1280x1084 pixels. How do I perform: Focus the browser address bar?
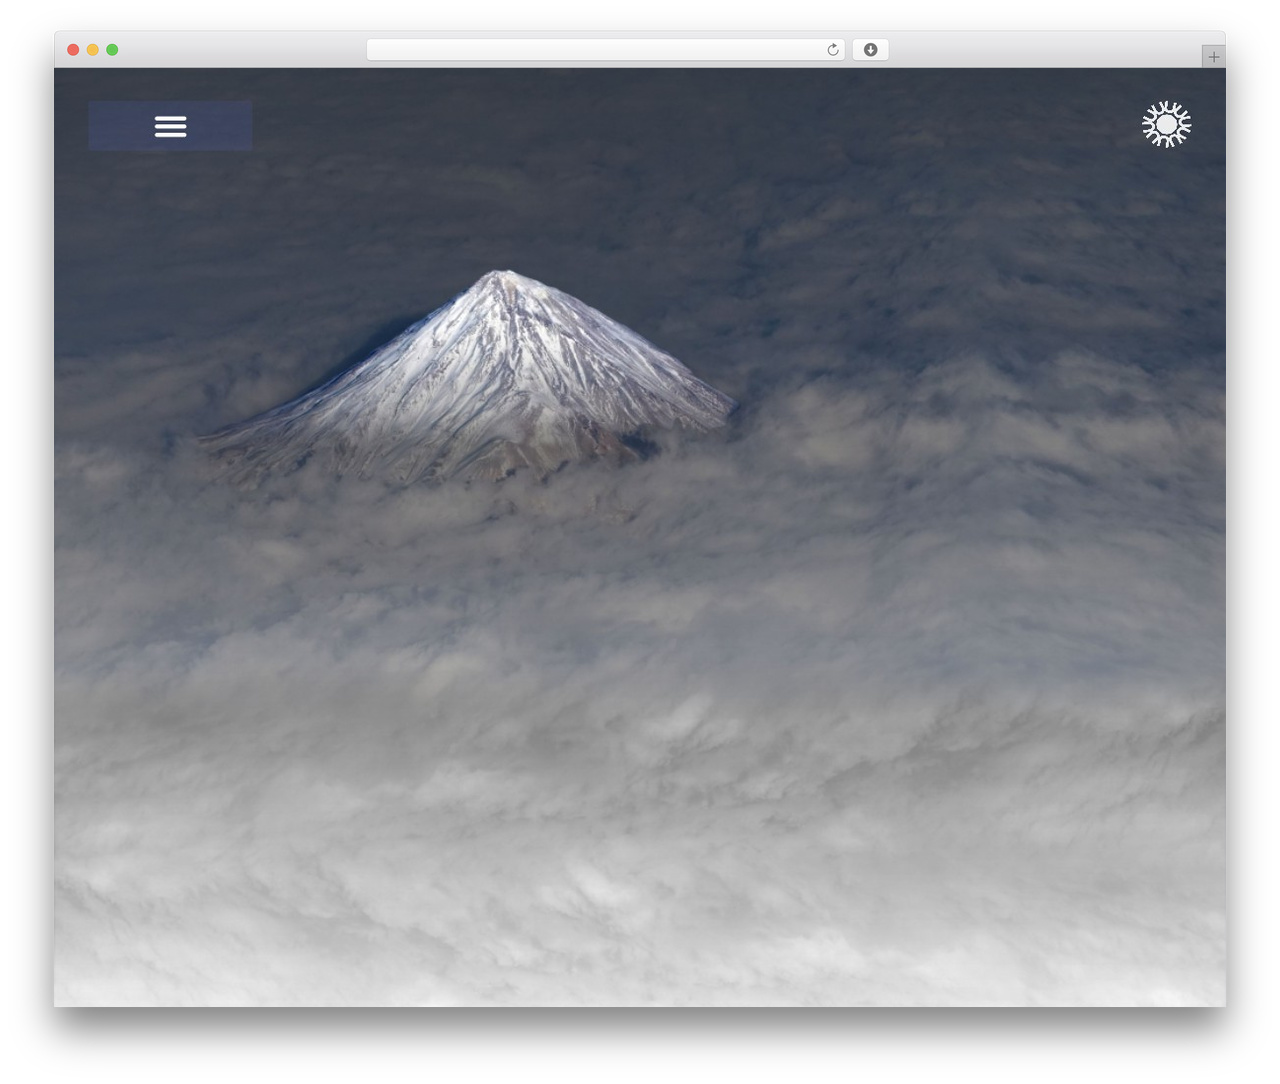pyautogui.click(x=606, y=50)
